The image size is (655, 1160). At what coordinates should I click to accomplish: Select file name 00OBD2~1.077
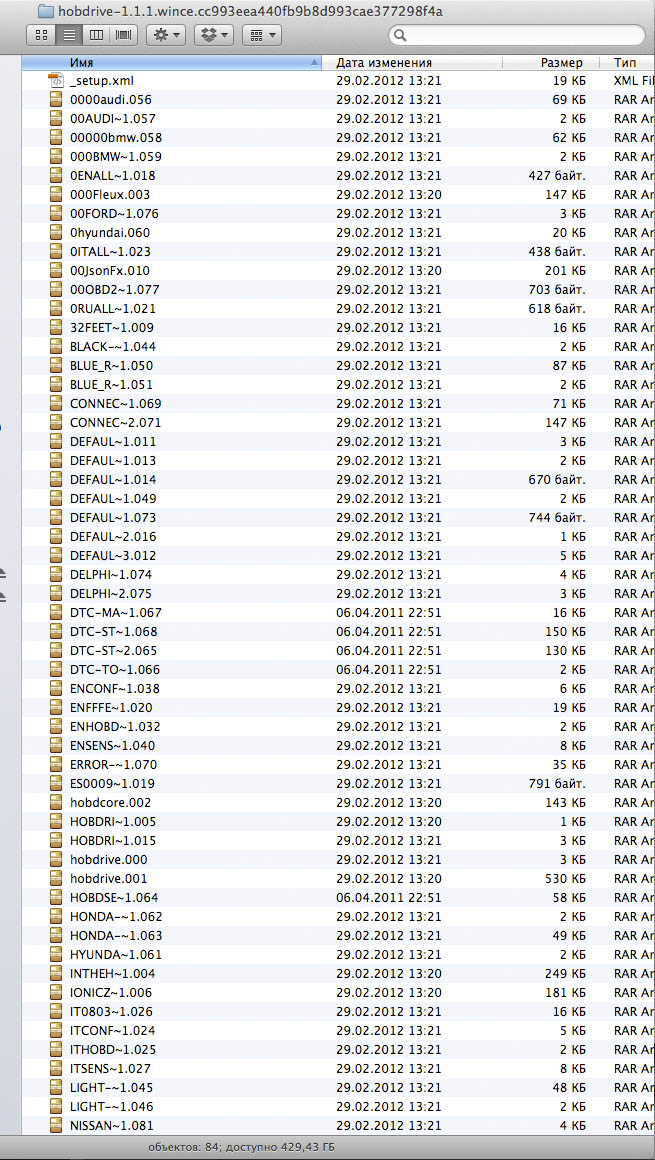point(115,290)
